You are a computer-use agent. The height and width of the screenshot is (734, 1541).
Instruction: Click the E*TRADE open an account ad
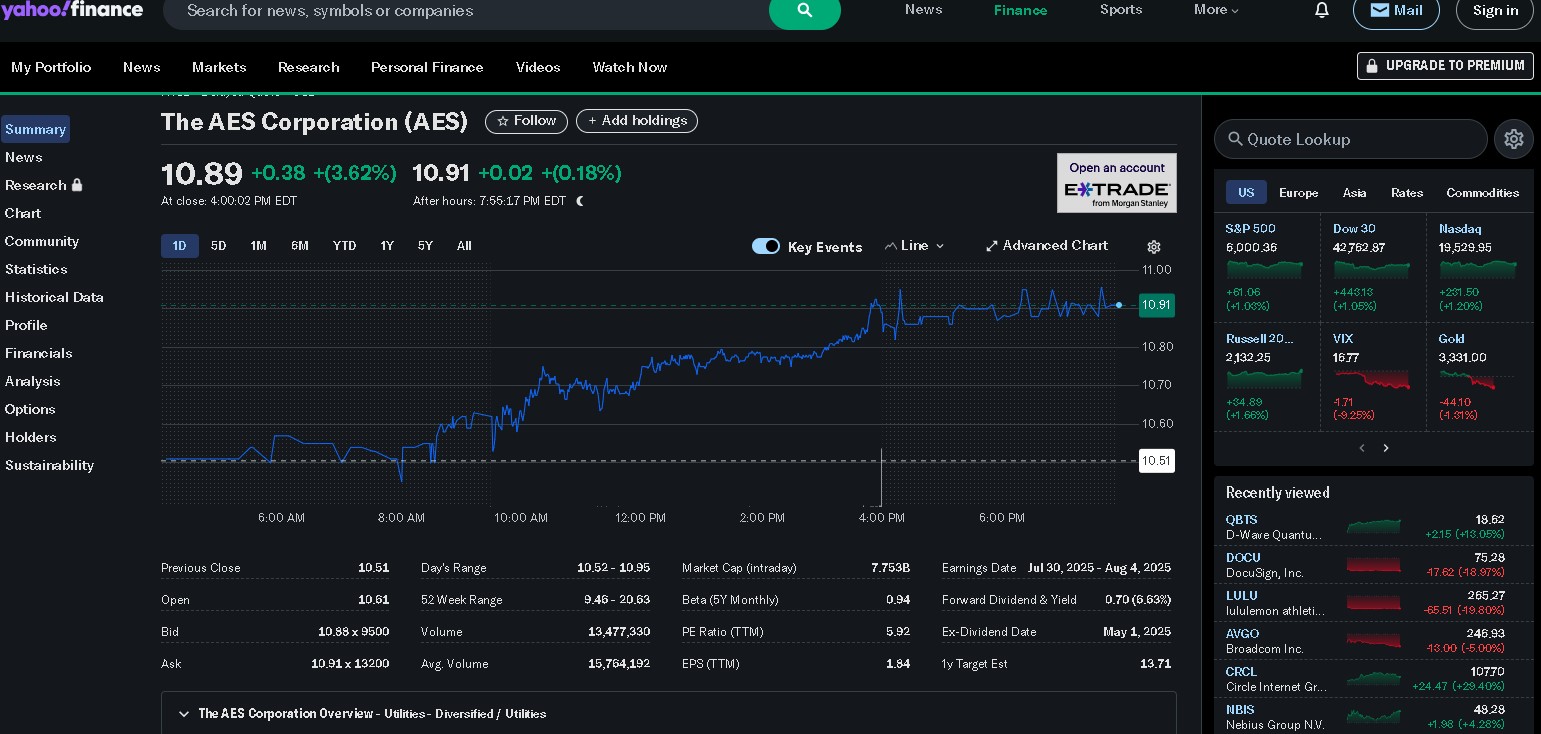1116,183
